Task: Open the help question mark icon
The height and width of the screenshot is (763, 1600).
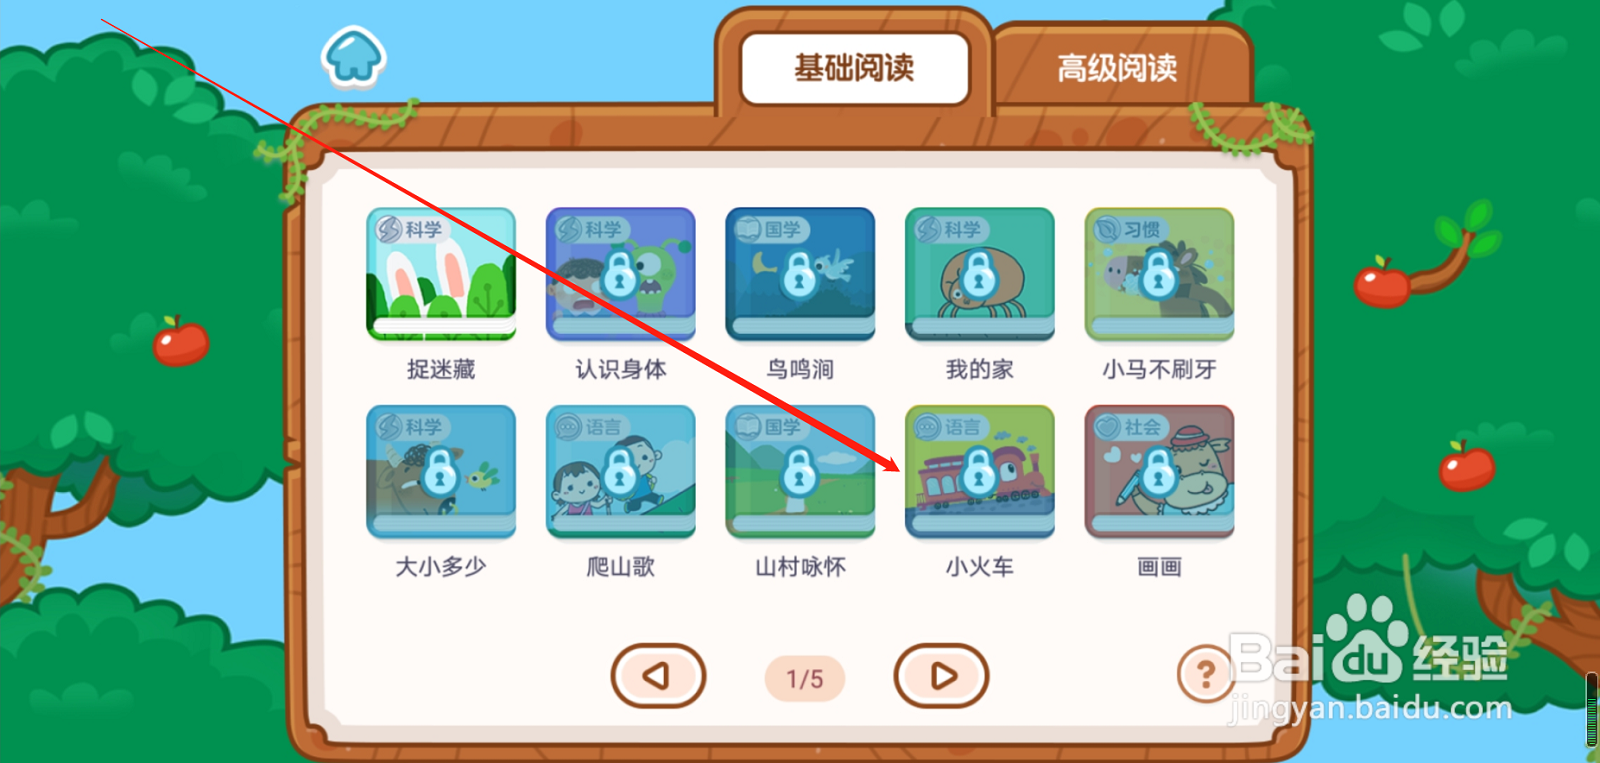Action: pyautogui.click(x=1205, y=675)
